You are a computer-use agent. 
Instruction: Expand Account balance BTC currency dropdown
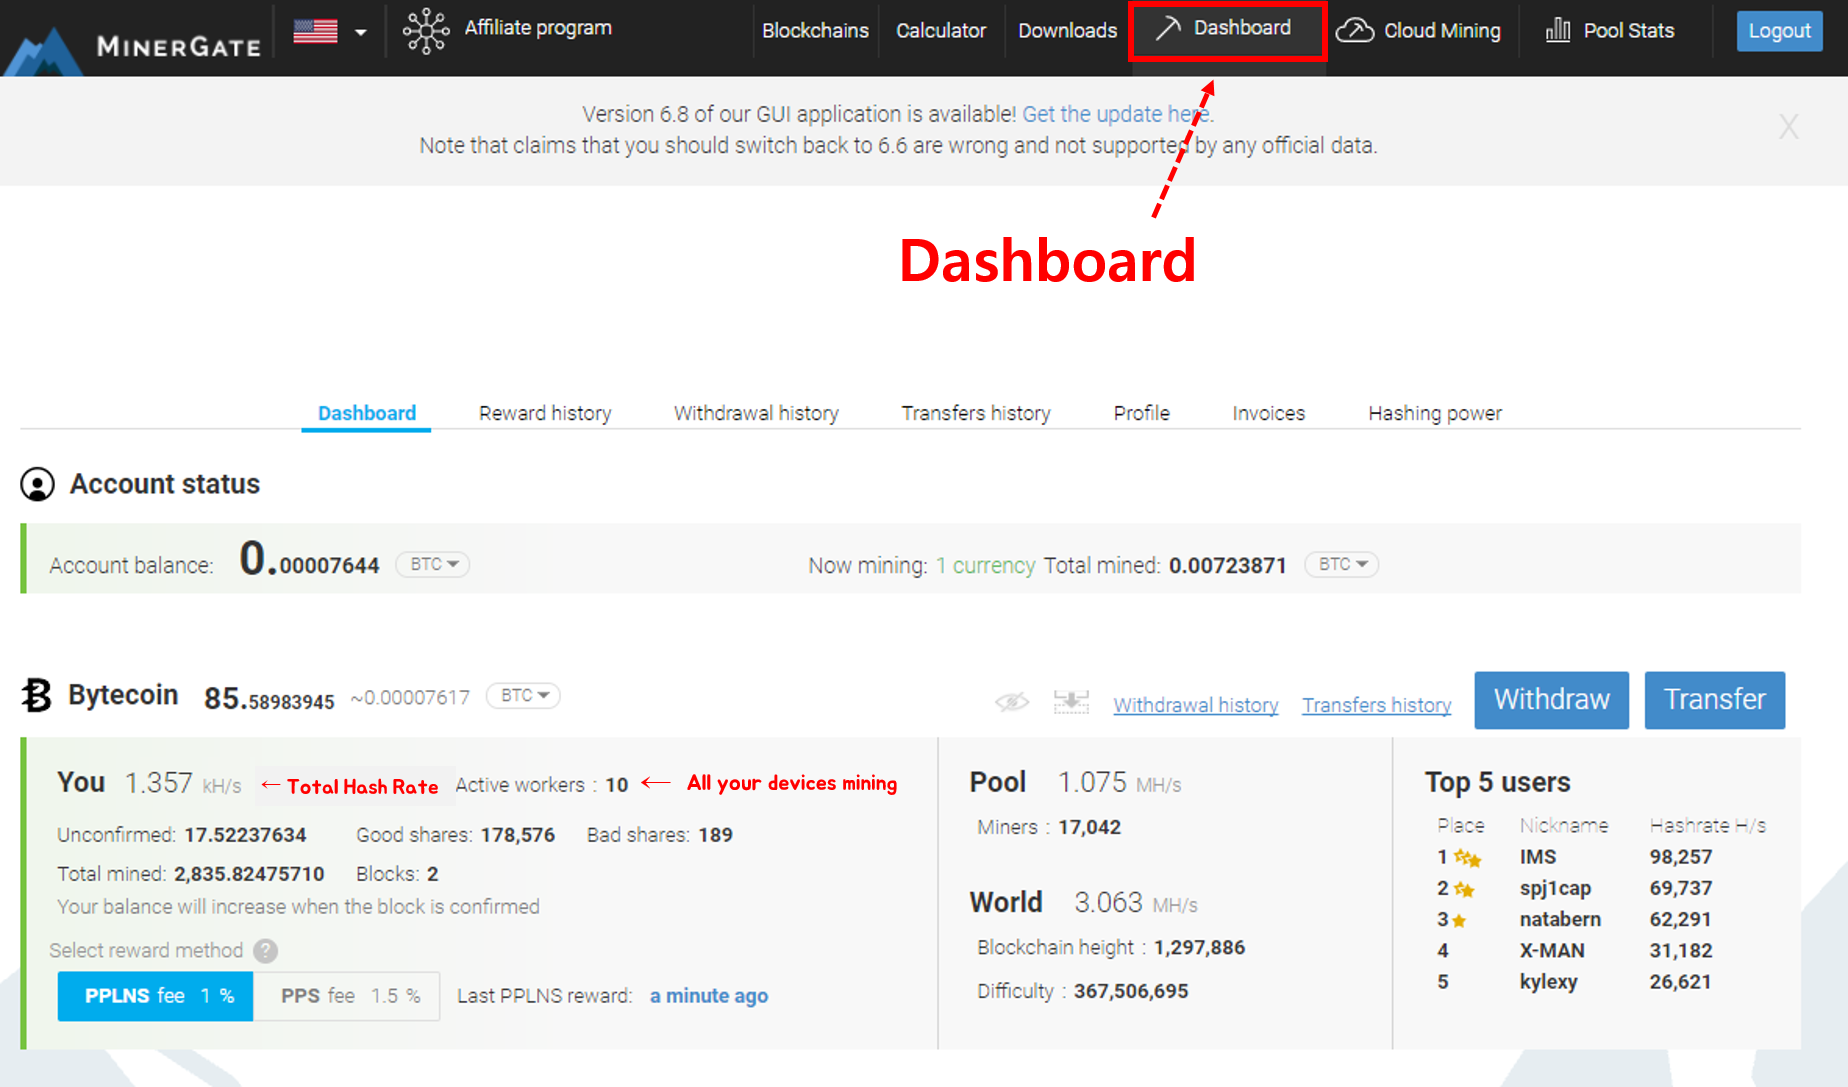click(433, 564)
